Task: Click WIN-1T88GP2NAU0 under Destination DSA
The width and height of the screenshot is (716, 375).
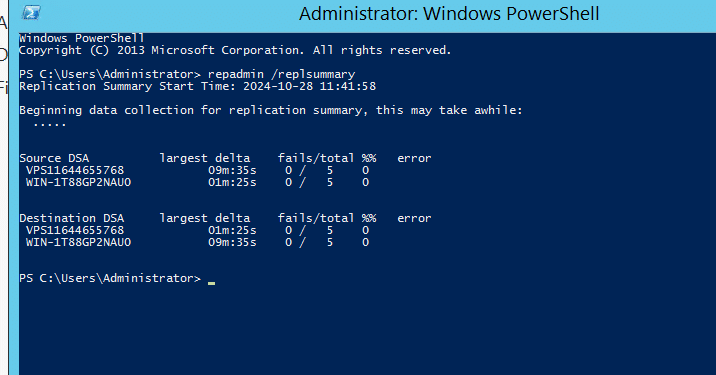Action: 79,242
